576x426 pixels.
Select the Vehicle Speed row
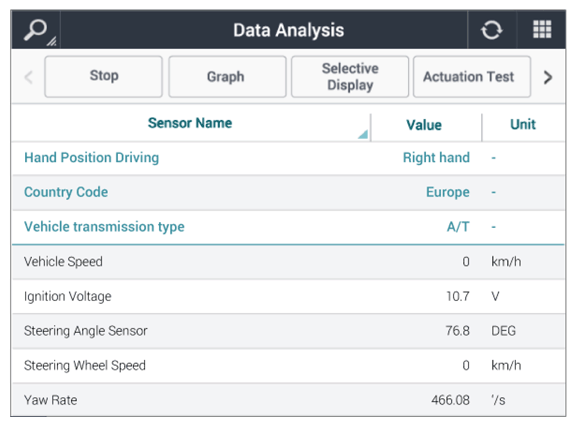coord(288,262)
